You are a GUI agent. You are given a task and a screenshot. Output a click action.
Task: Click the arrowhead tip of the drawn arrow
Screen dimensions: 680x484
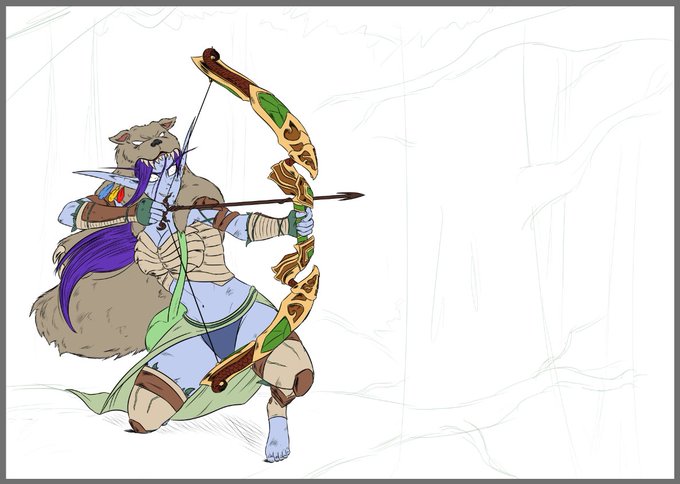[350, 196]
